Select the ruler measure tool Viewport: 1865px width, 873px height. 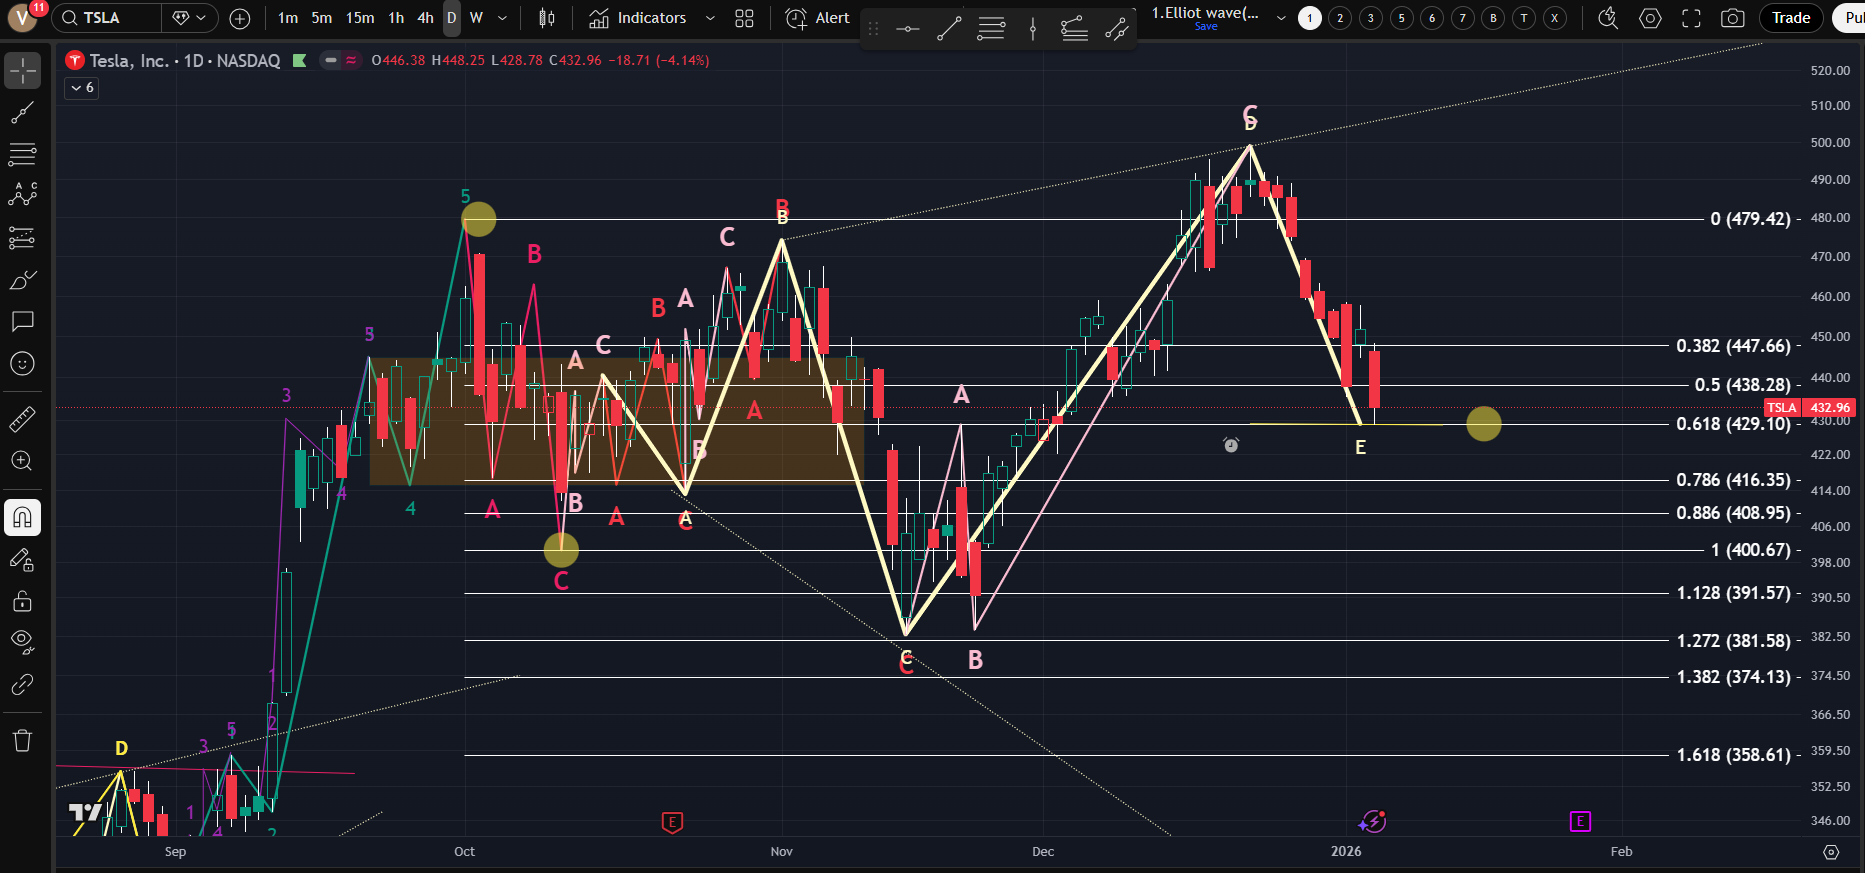(22, 419)
